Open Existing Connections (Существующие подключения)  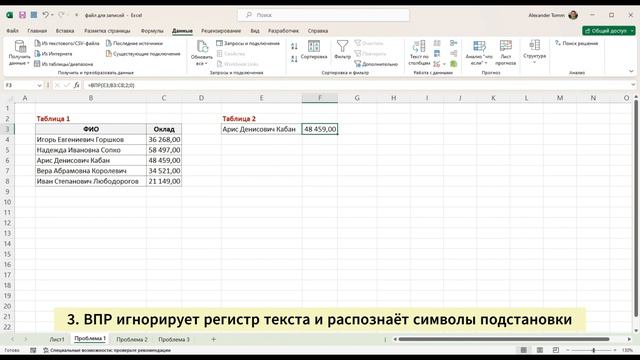click(x=143, y=53)
